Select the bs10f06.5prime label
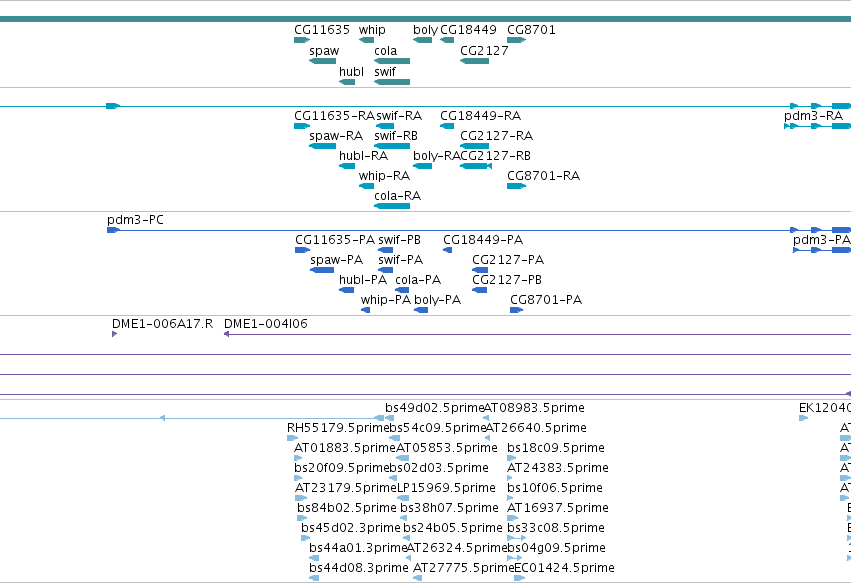Viewport: 851px width, 583px height. 555,489
